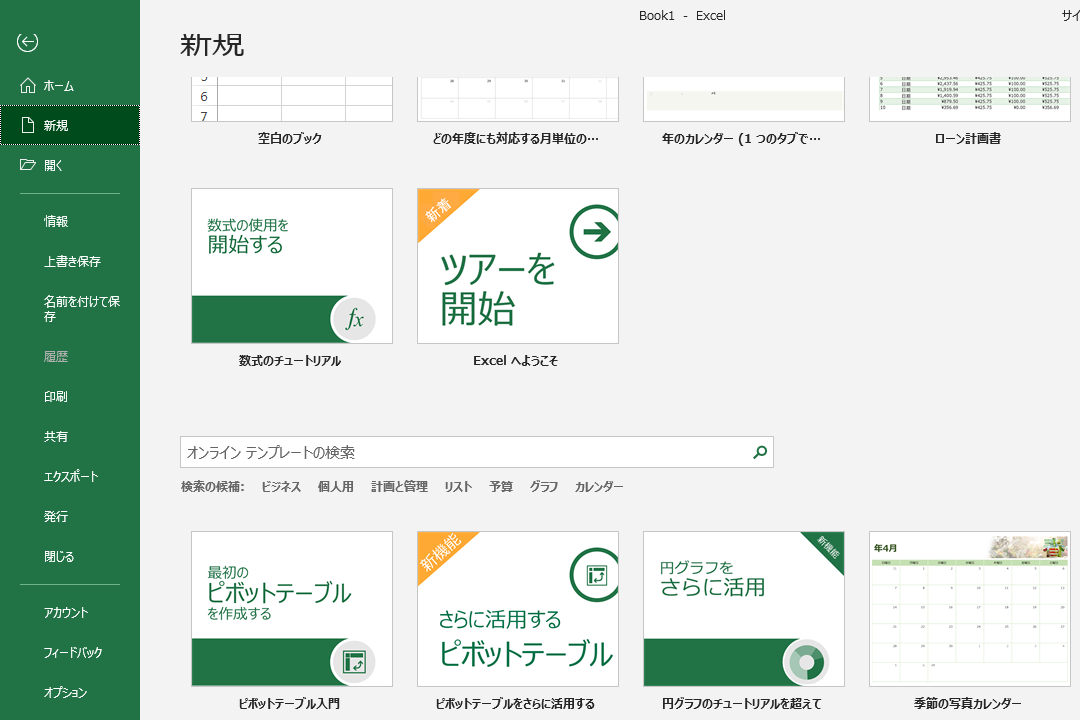Image resolution: width=1080 pixels, height=720 pixels.
Task: Select 空白のブック template thumbnail
Action: pos(292,99)
